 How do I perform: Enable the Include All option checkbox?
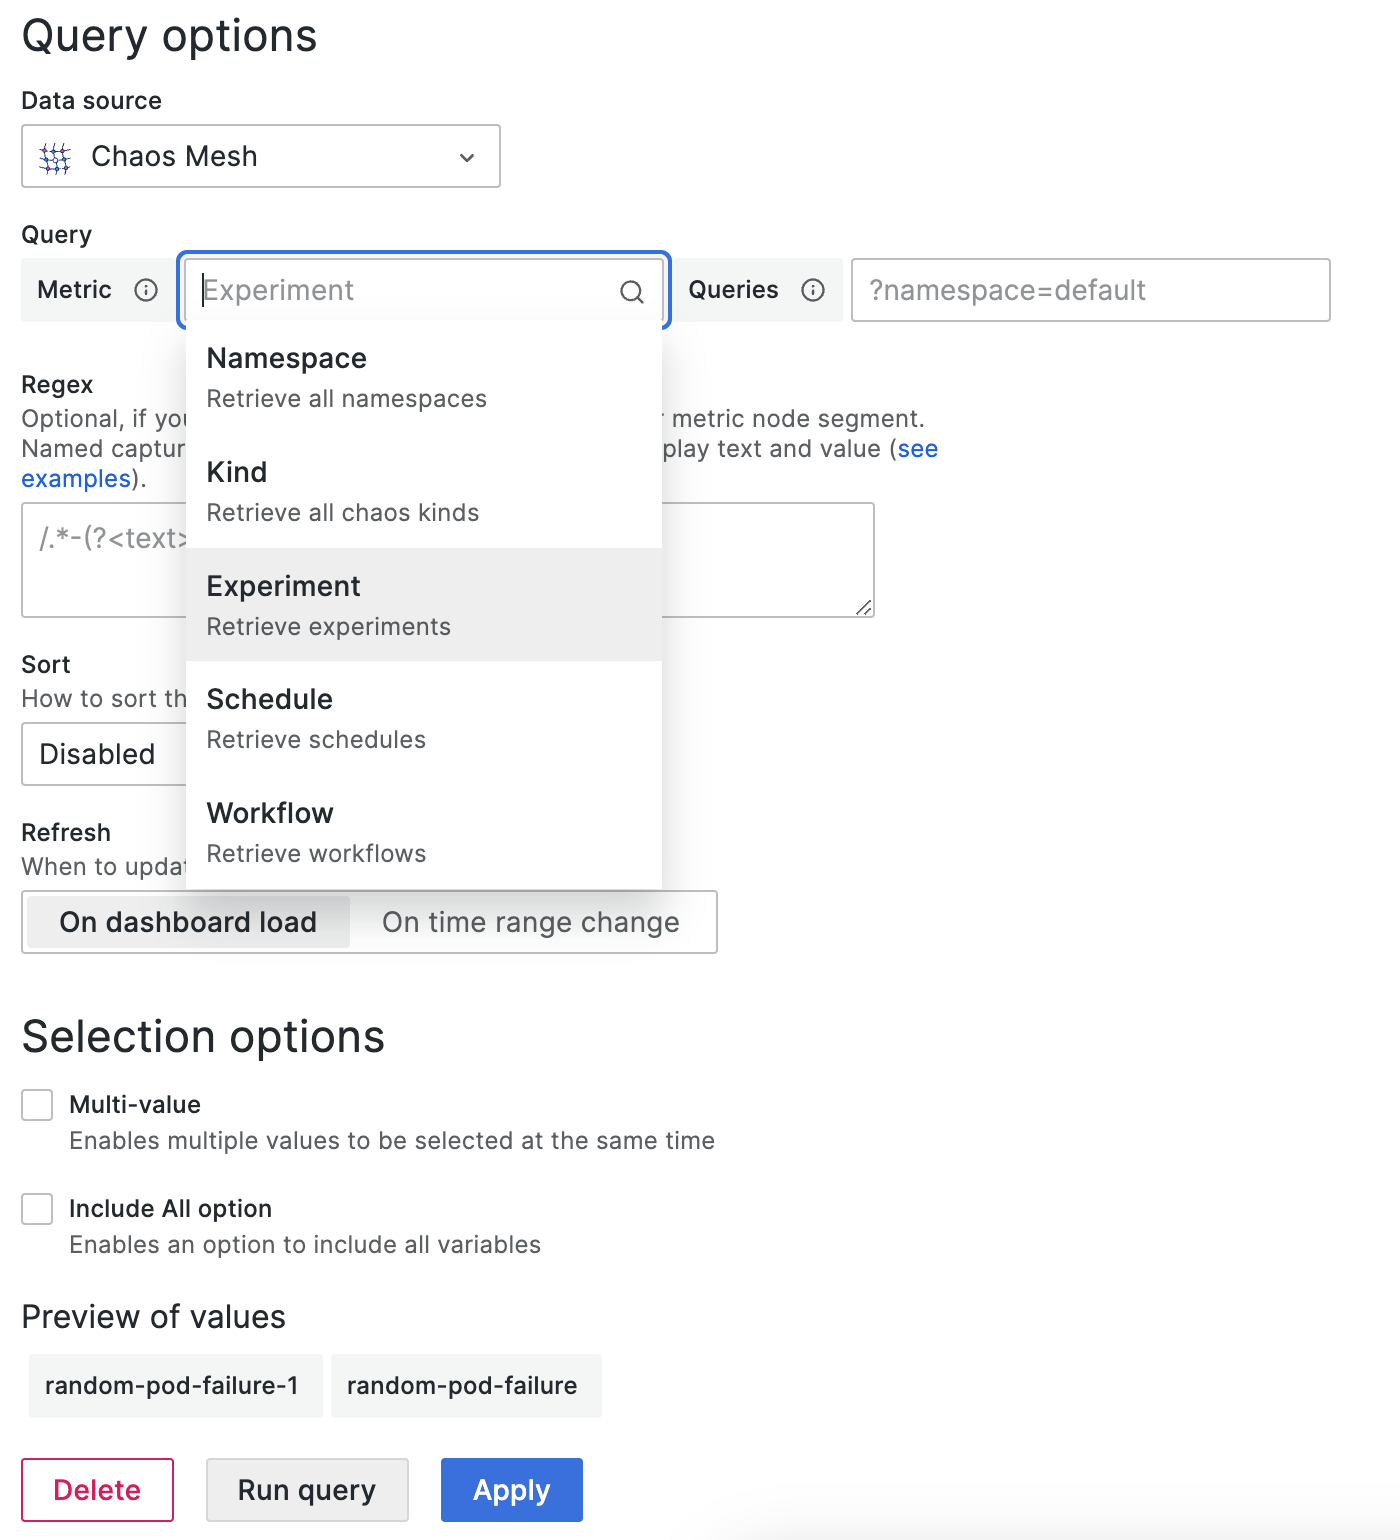38,1209
